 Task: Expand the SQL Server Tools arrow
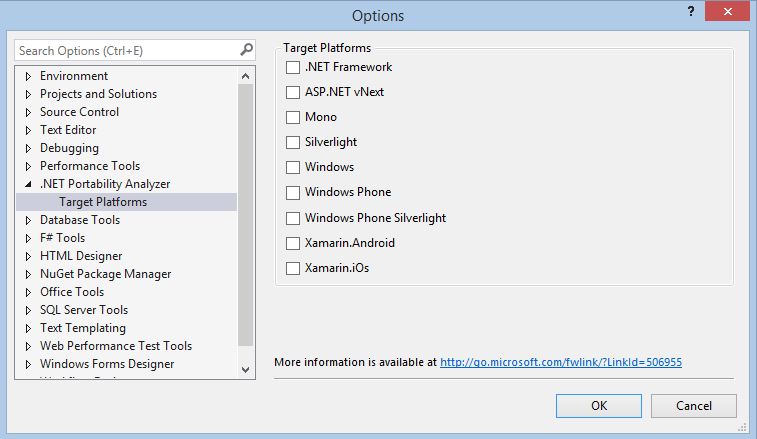click(28, 310)
